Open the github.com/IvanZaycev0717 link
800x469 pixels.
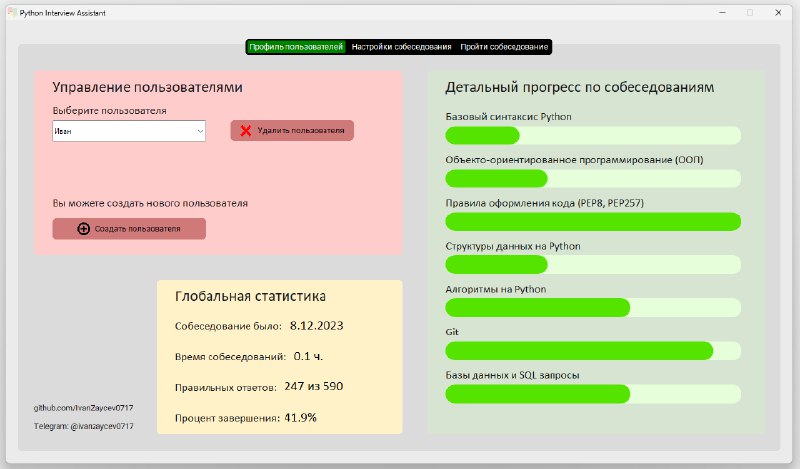(84, 408)
